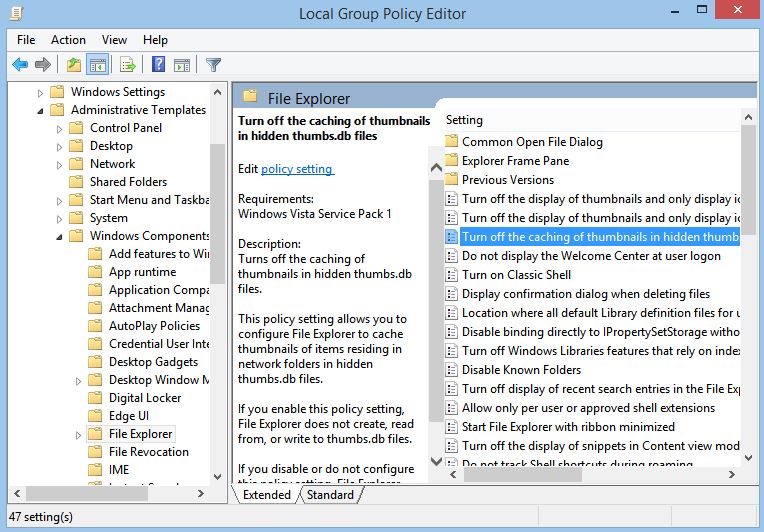Viewport: 764px width, 532px height.
Task: Click the Back arrow toolbar icon
Action: 20,64
